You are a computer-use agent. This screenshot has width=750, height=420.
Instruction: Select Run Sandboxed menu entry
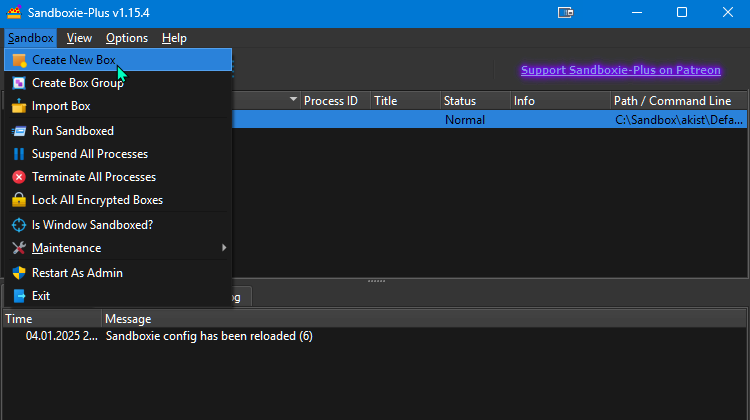118,131
